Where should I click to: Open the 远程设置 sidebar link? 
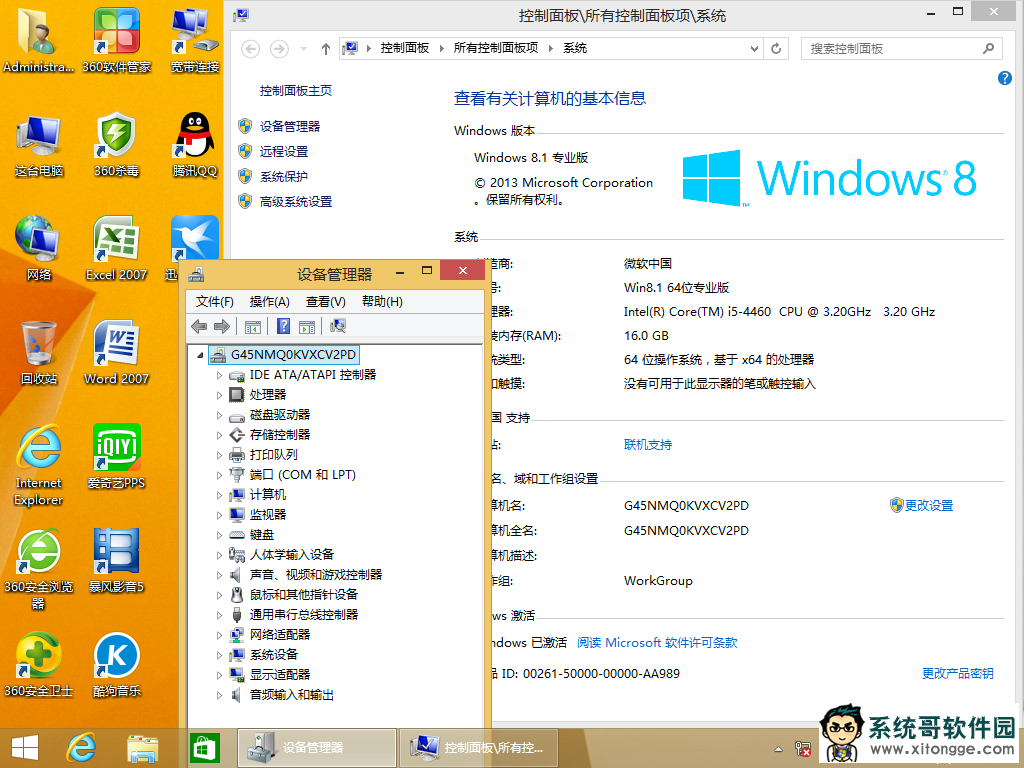[x=283, y=152]
